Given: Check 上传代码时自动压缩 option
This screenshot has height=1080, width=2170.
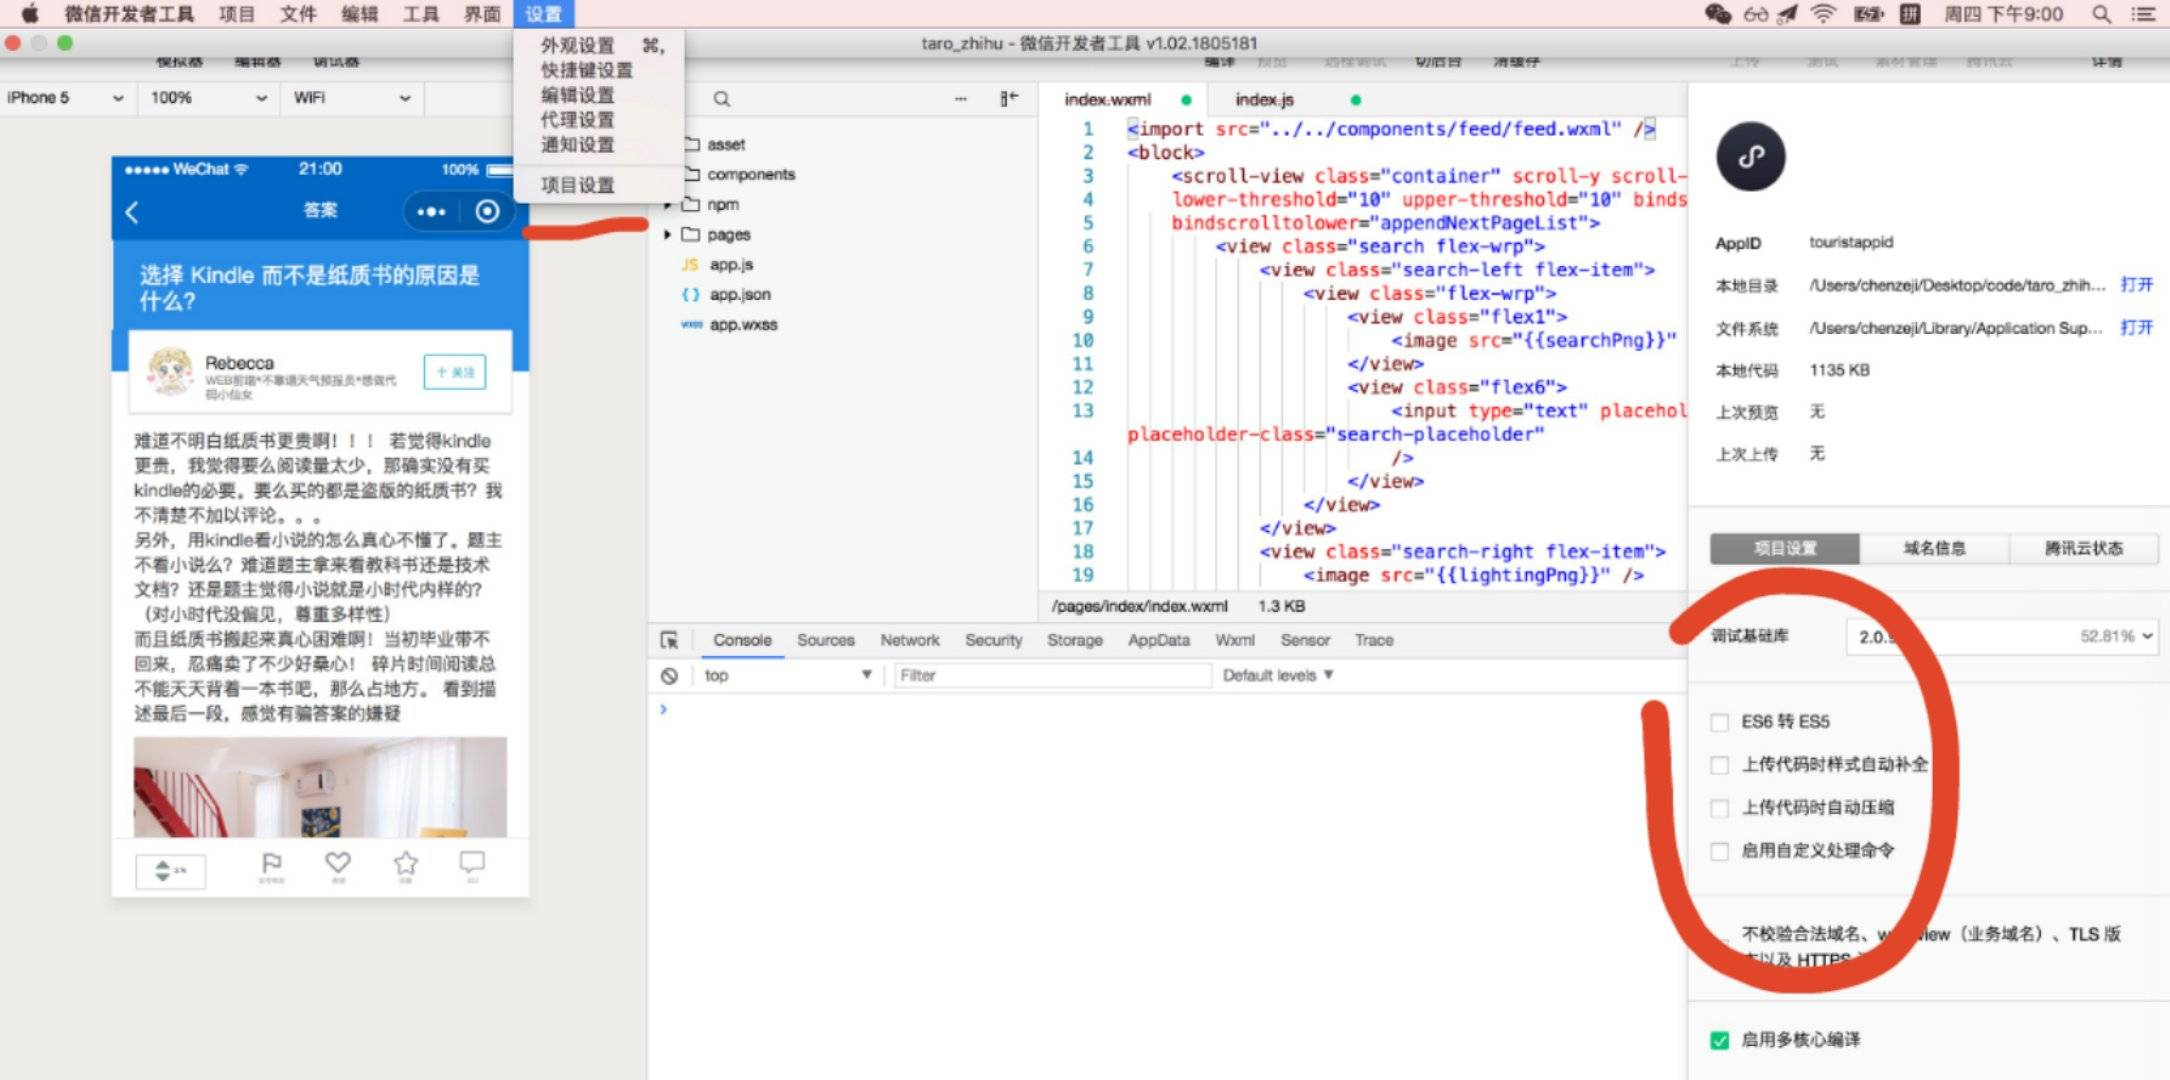Looking at the screenshot, I should click(x=1720, y=808).
